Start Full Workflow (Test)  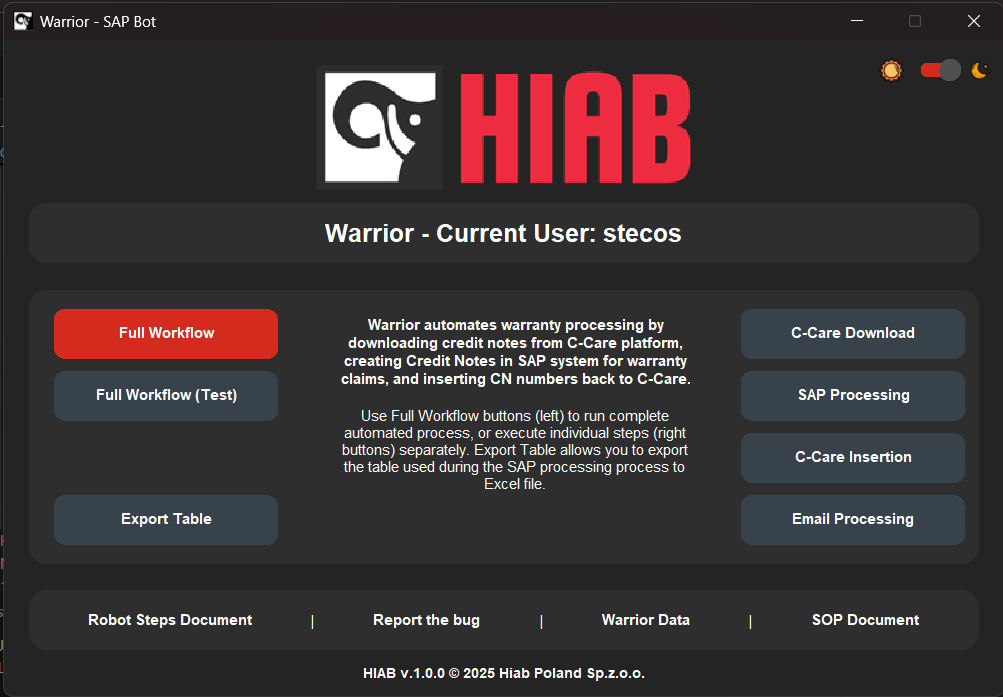tap(166, 396)
